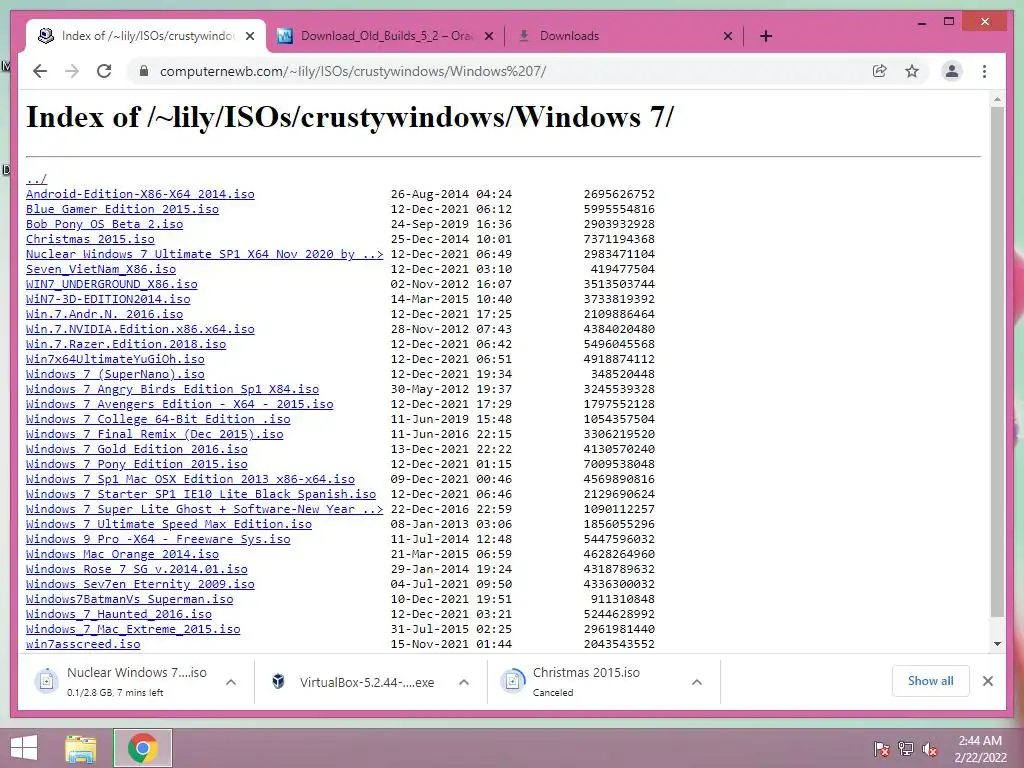Download Windows_7_Pony_Edition_2015.iso

pos(136,464)
